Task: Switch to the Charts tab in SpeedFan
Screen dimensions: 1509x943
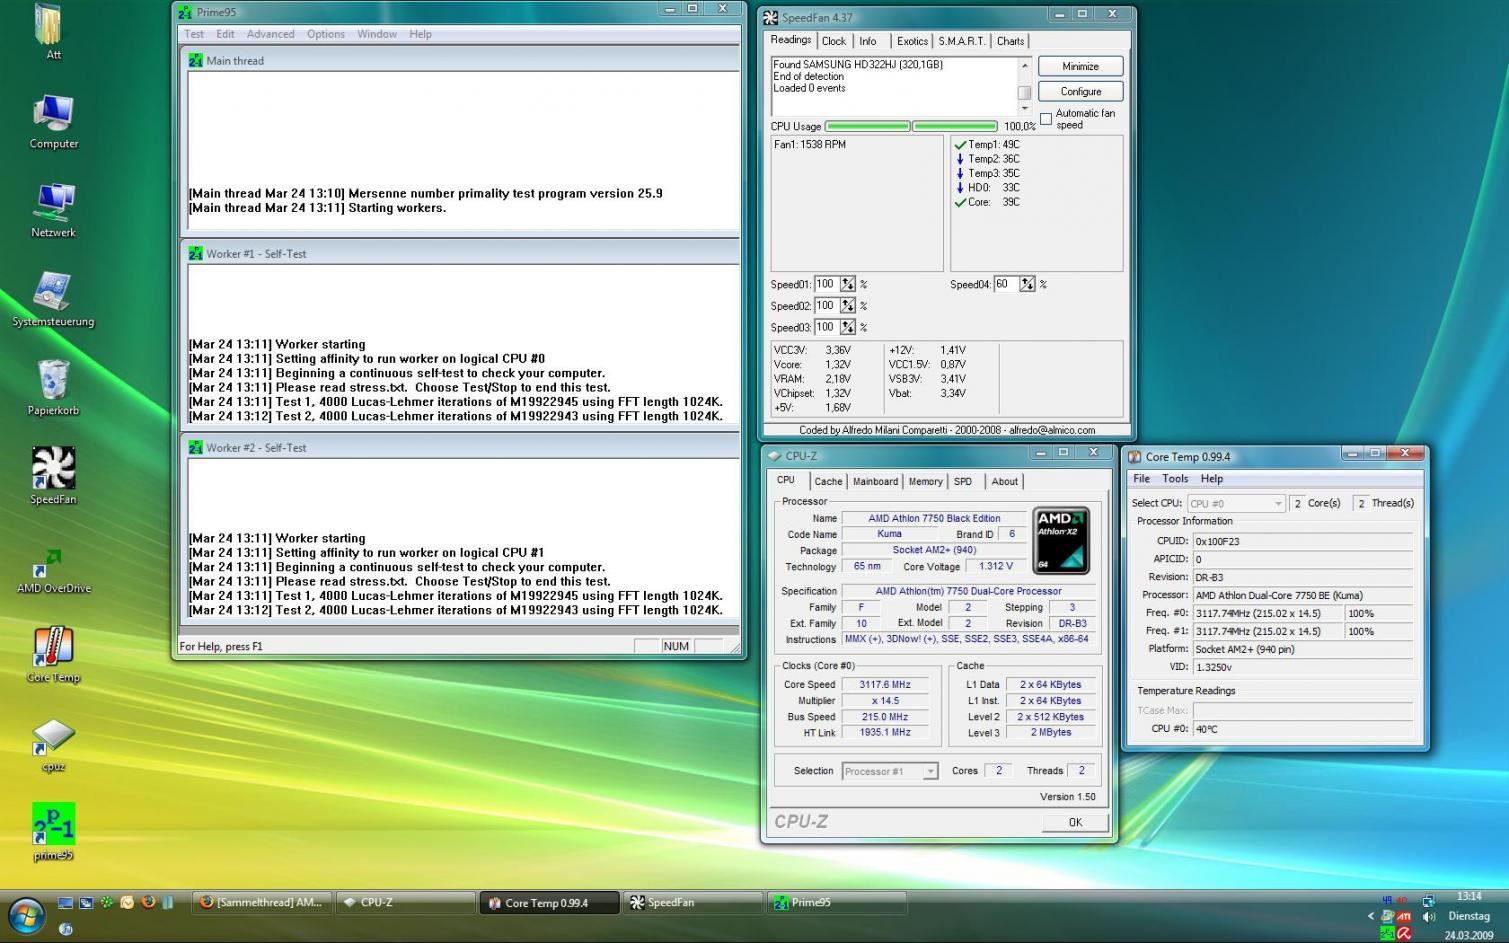Action: pyautogui.click(x=1010, y=41)
